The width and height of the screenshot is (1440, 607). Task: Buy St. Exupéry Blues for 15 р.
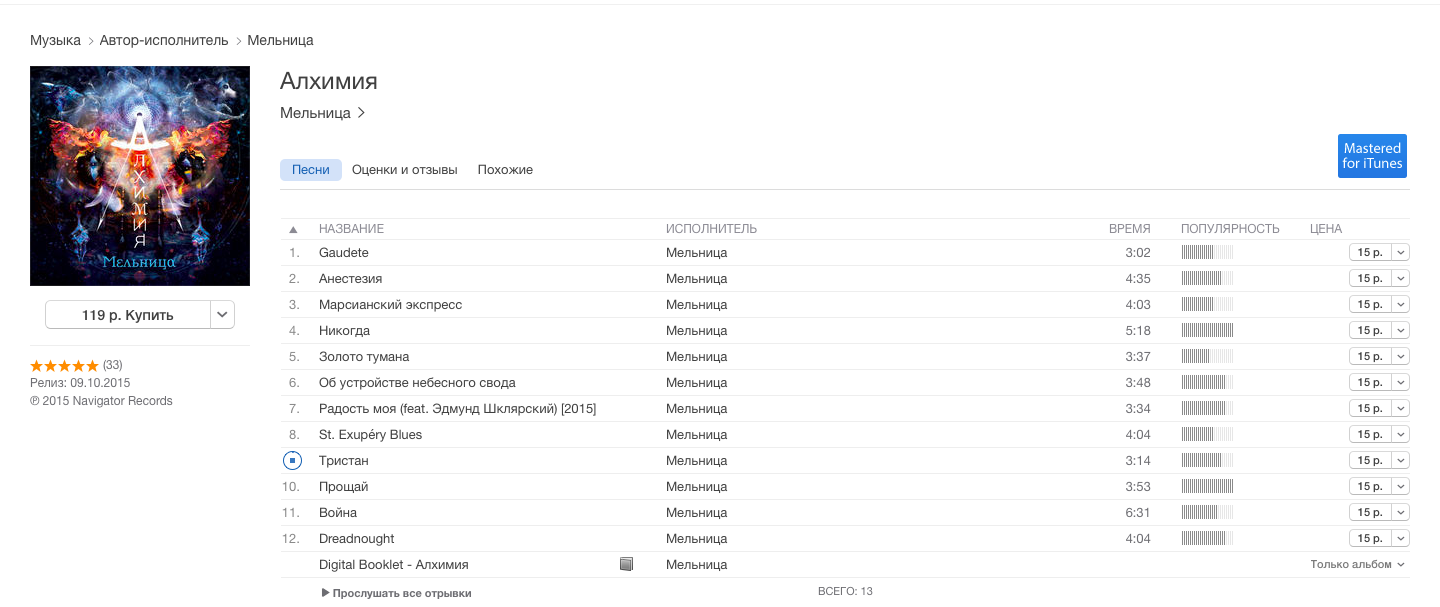point(1370,434)
